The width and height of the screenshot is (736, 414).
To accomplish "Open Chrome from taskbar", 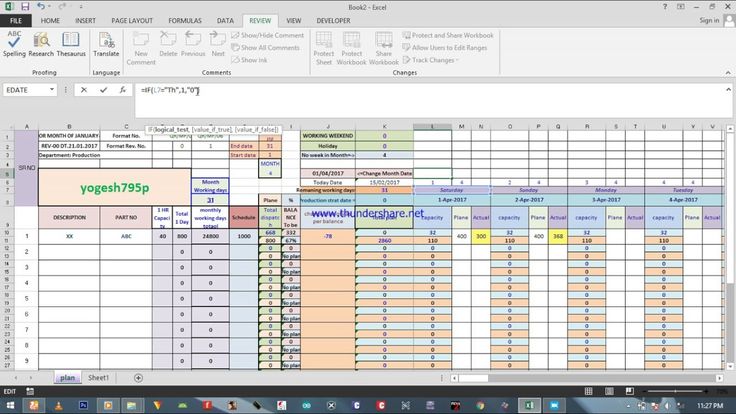I will [480, 405].
